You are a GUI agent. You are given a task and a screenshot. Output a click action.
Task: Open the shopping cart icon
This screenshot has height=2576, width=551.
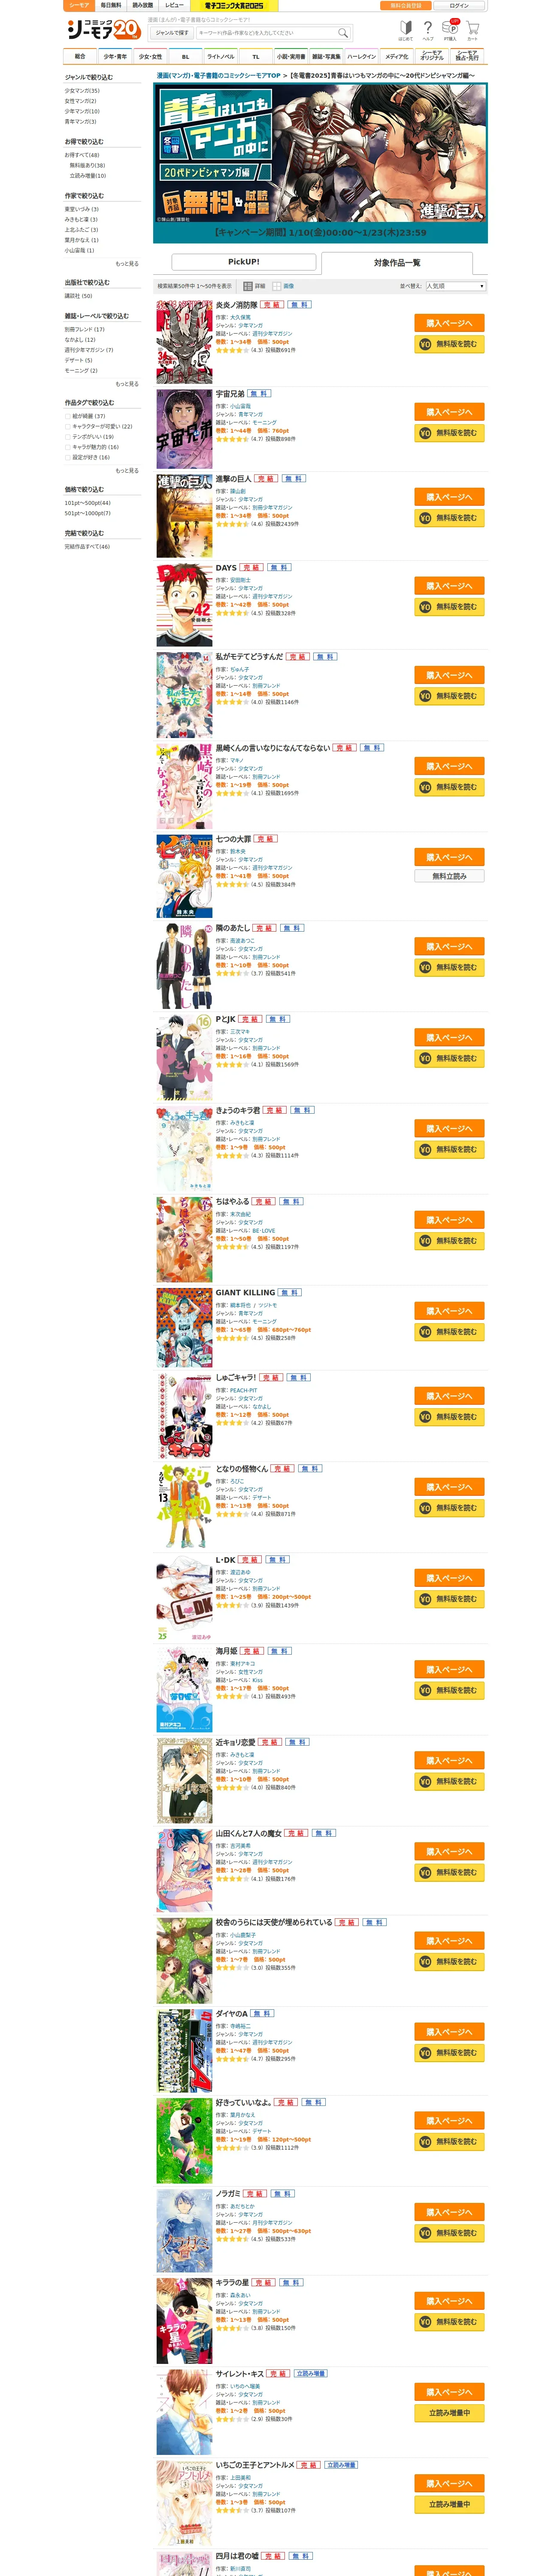(473, 30)
